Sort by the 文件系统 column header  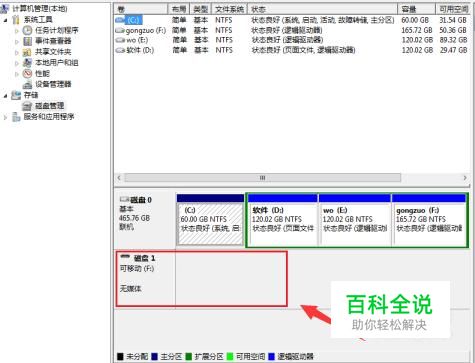point(229,9)
